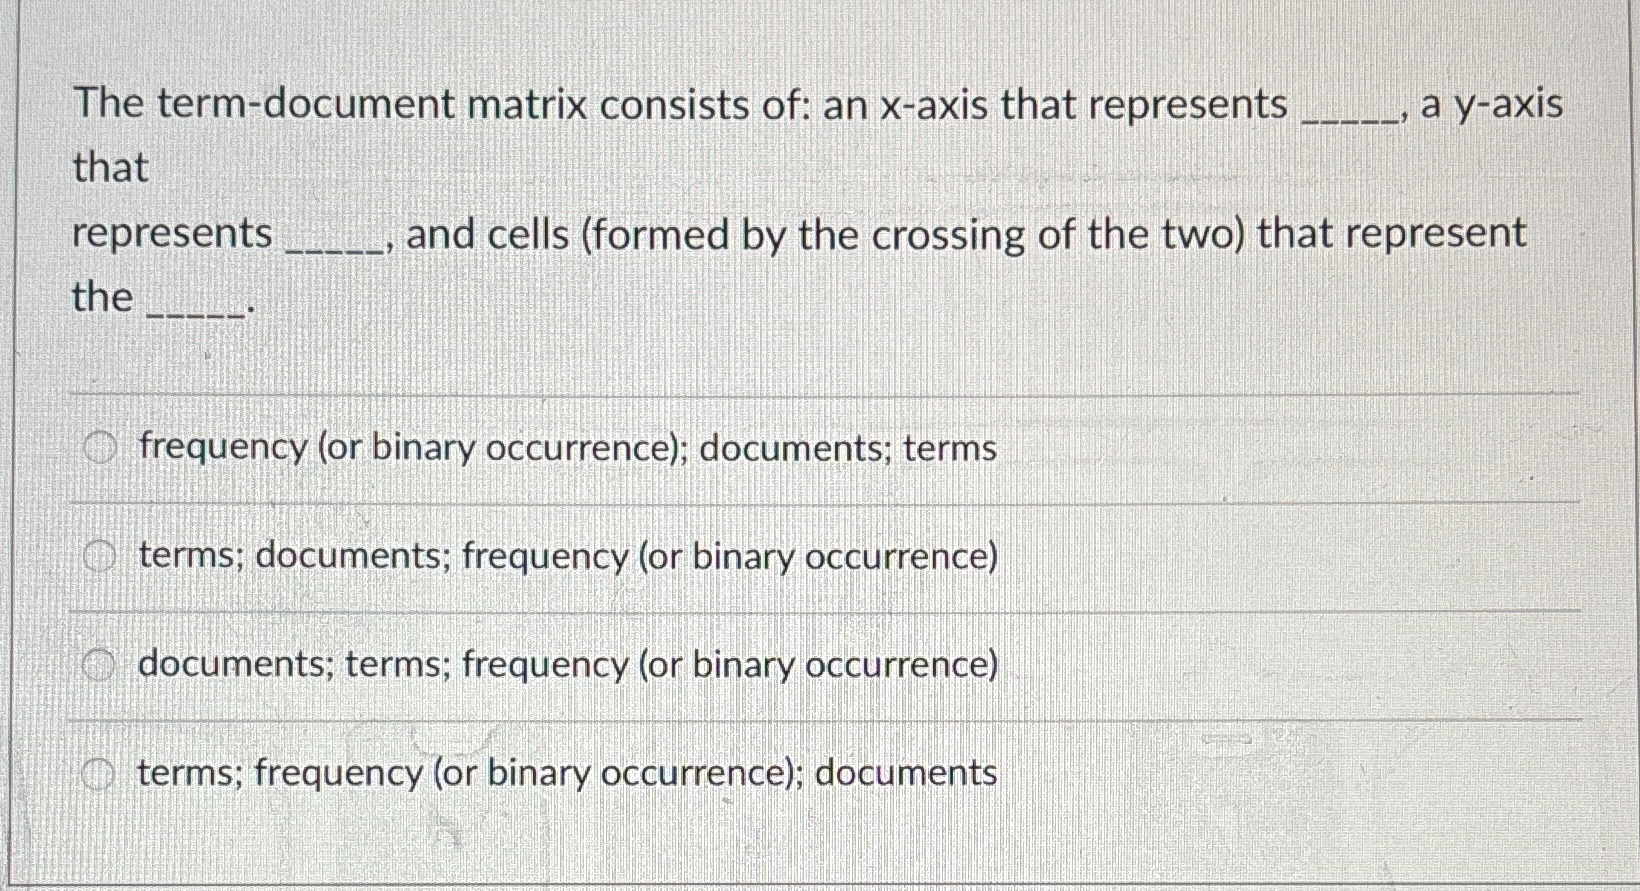The width and height of the screenshot is (1640, 891).
Task: Click the last answer option text
Action: pos(566,773)
